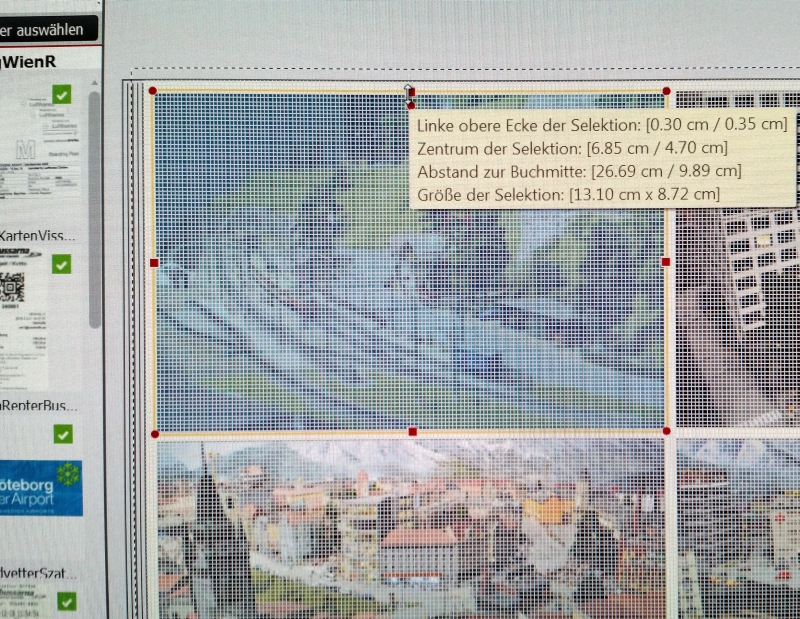800x619 pixels.
Task: Click the left-middle square resize handle
Action: point(154,263)
